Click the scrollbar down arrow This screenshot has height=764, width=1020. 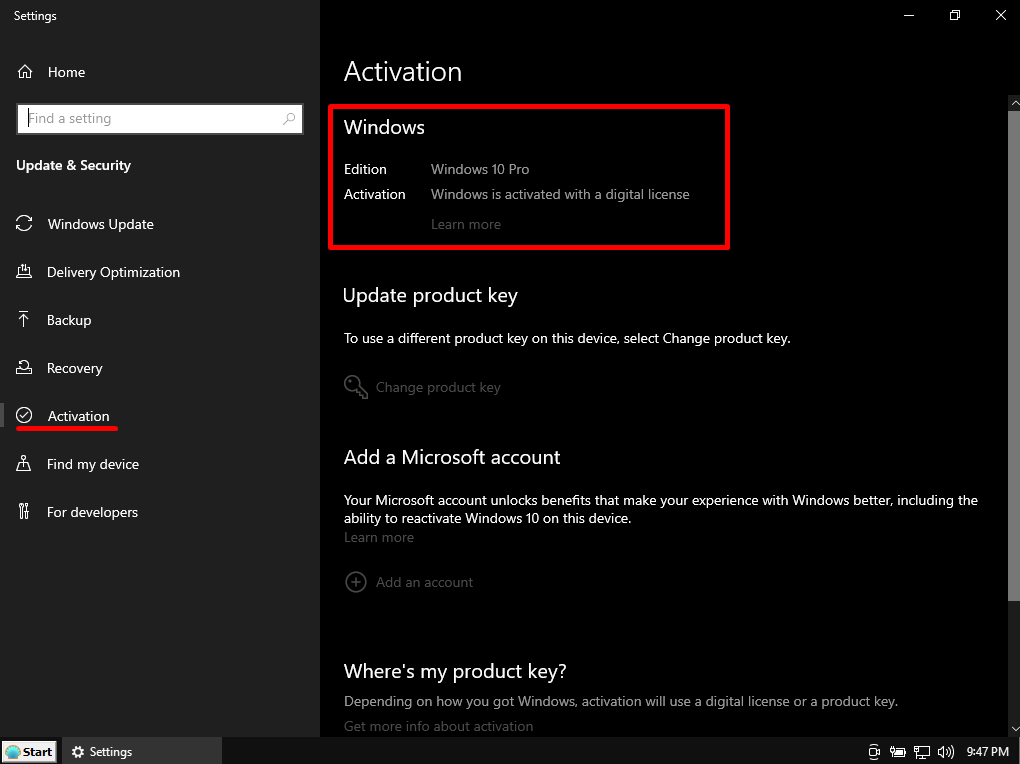(1015, 730)
